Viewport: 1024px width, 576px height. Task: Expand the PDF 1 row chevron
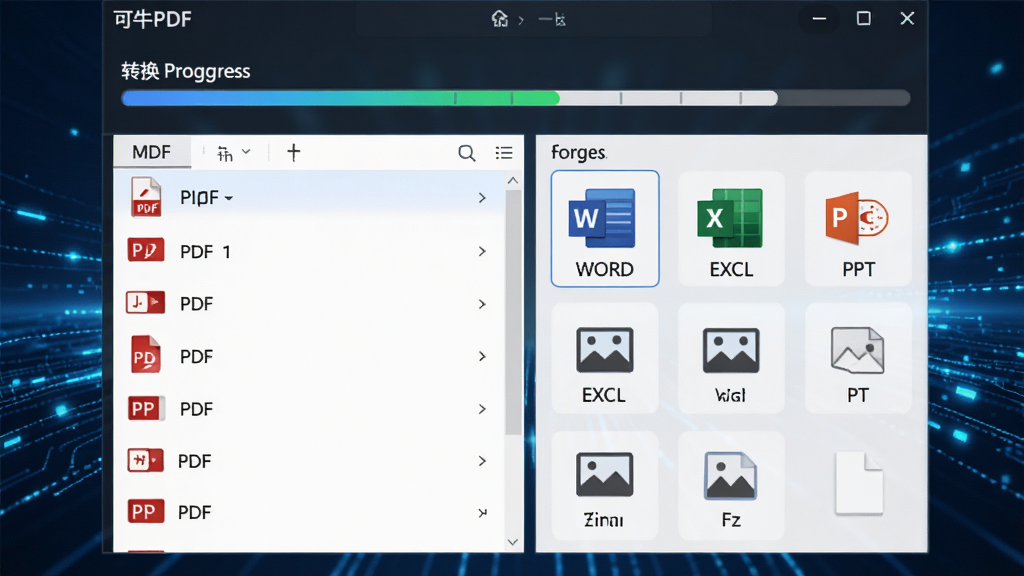point(482,251)
